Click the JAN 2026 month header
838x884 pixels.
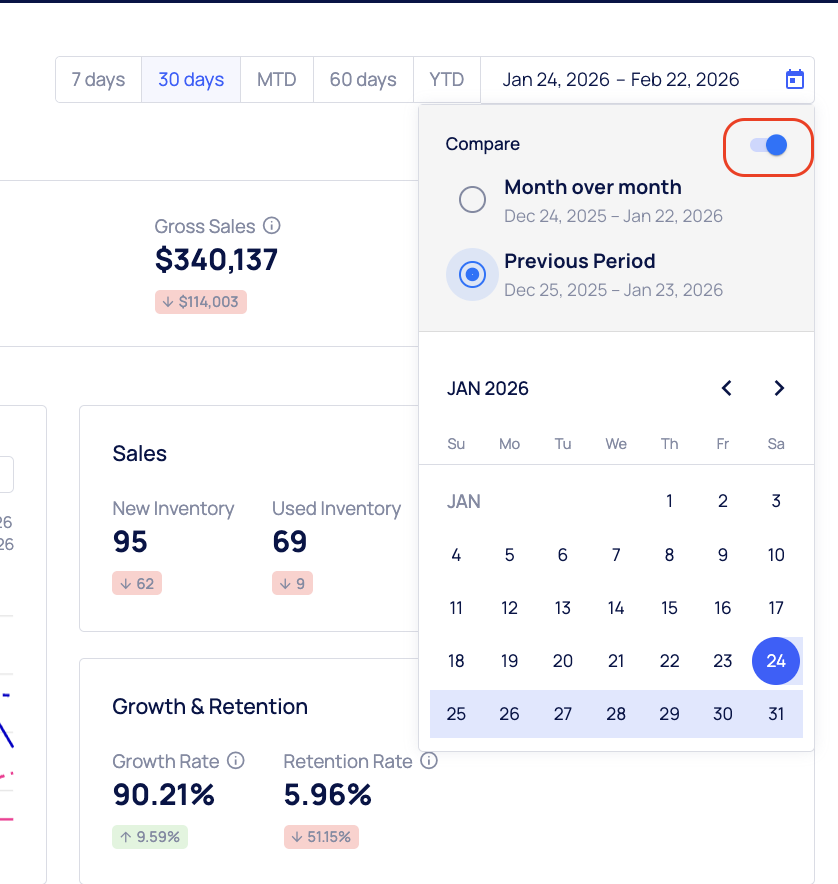tap(488, 388)
